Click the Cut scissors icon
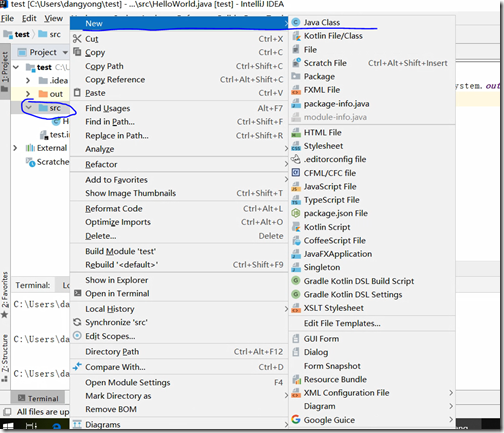The width and height of the screenshot is (504, 433). [x=77, y=39]
